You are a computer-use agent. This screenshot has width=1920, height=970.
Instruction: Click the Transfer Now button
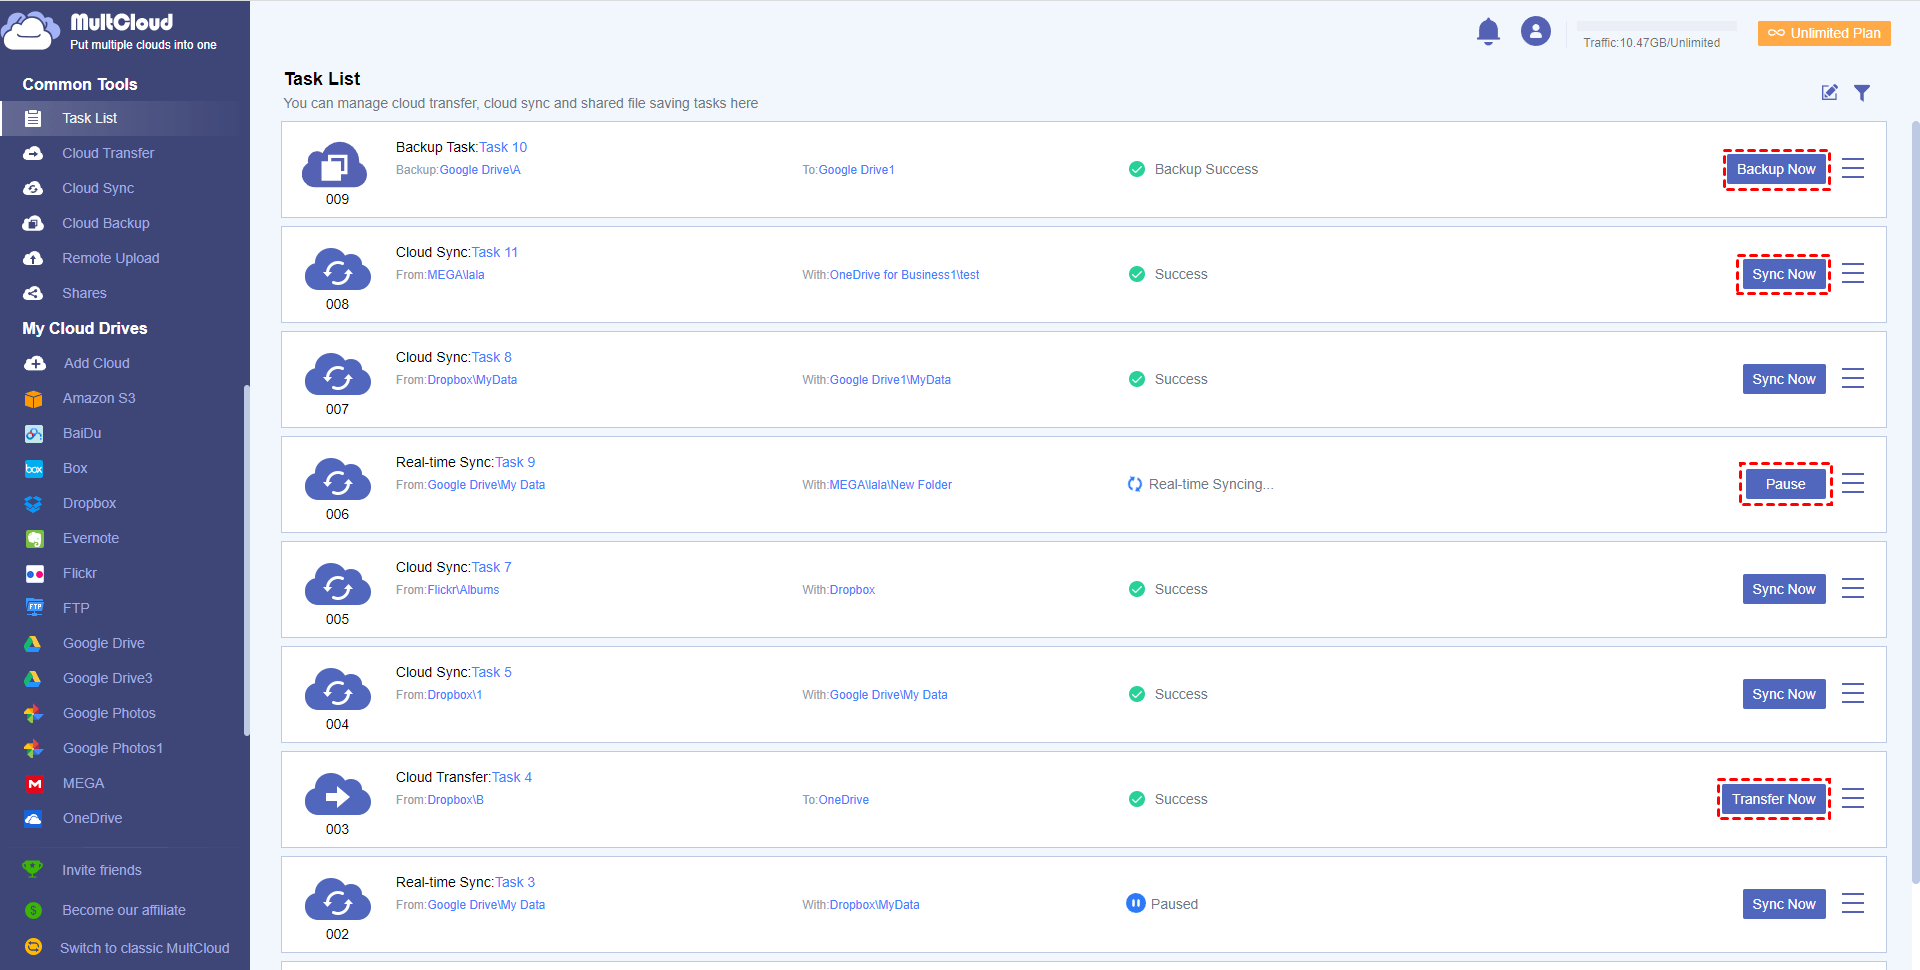click(x=1773, y=799)
